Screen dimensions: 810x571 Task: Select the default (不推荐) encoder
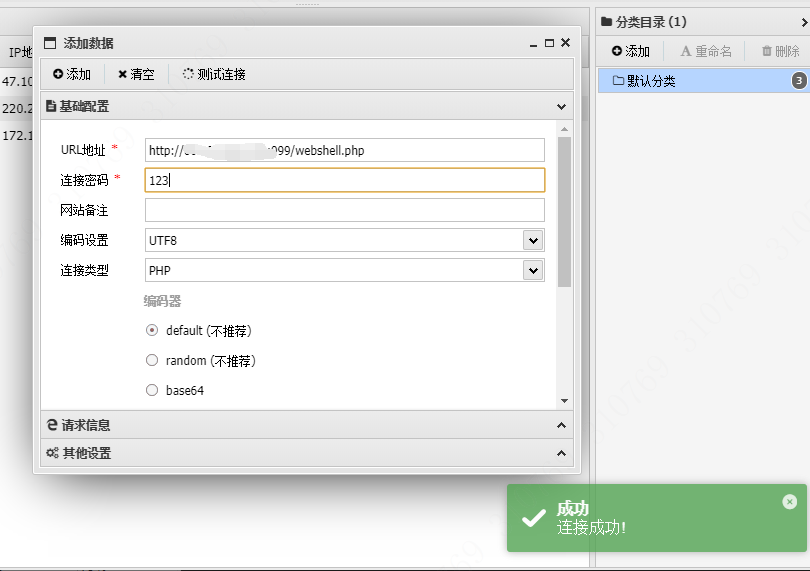pos(152,330)
